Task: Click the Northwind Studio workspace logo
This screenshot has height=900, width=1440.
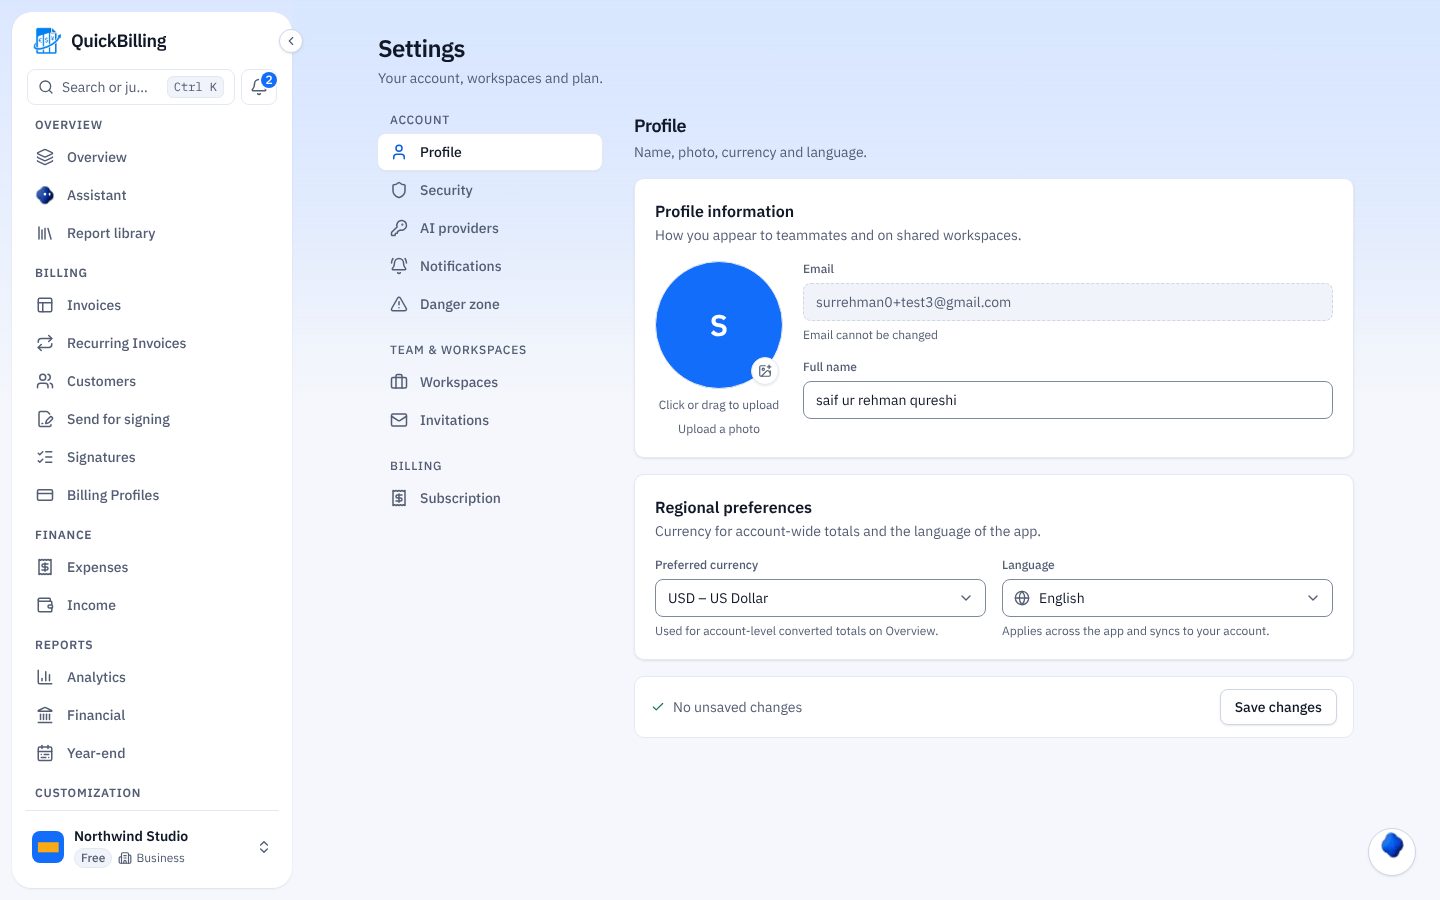Action: (x=48, y=847)
